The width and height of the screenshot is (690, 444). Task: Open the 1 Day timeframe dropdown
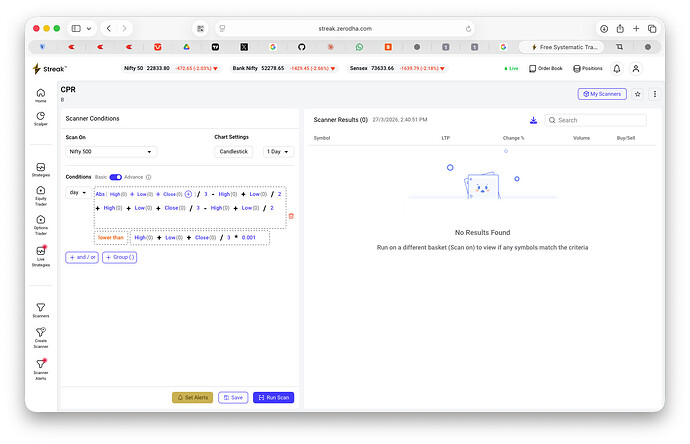[x=278, y=151]
